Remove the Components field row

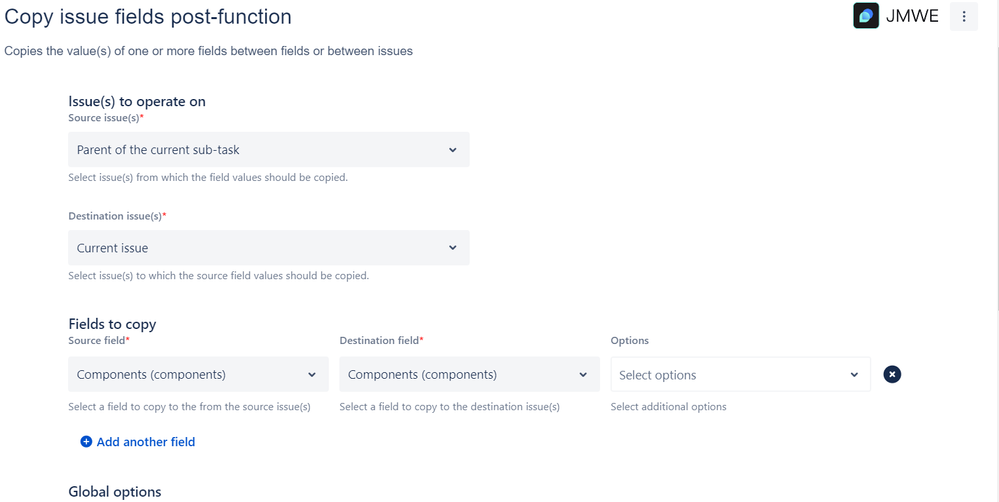click(892, 374)
